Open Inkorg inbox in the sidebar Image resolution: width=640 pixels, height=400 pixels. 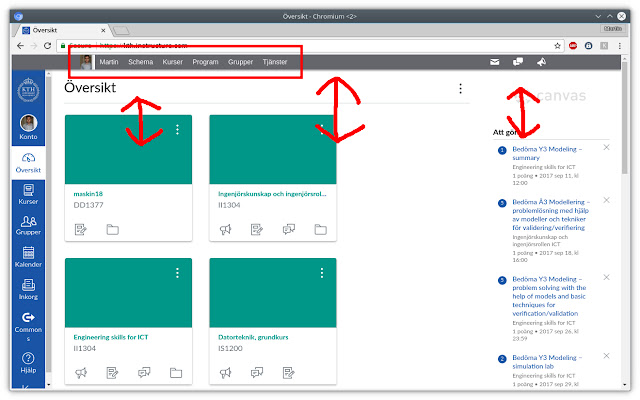pos(28,289)
